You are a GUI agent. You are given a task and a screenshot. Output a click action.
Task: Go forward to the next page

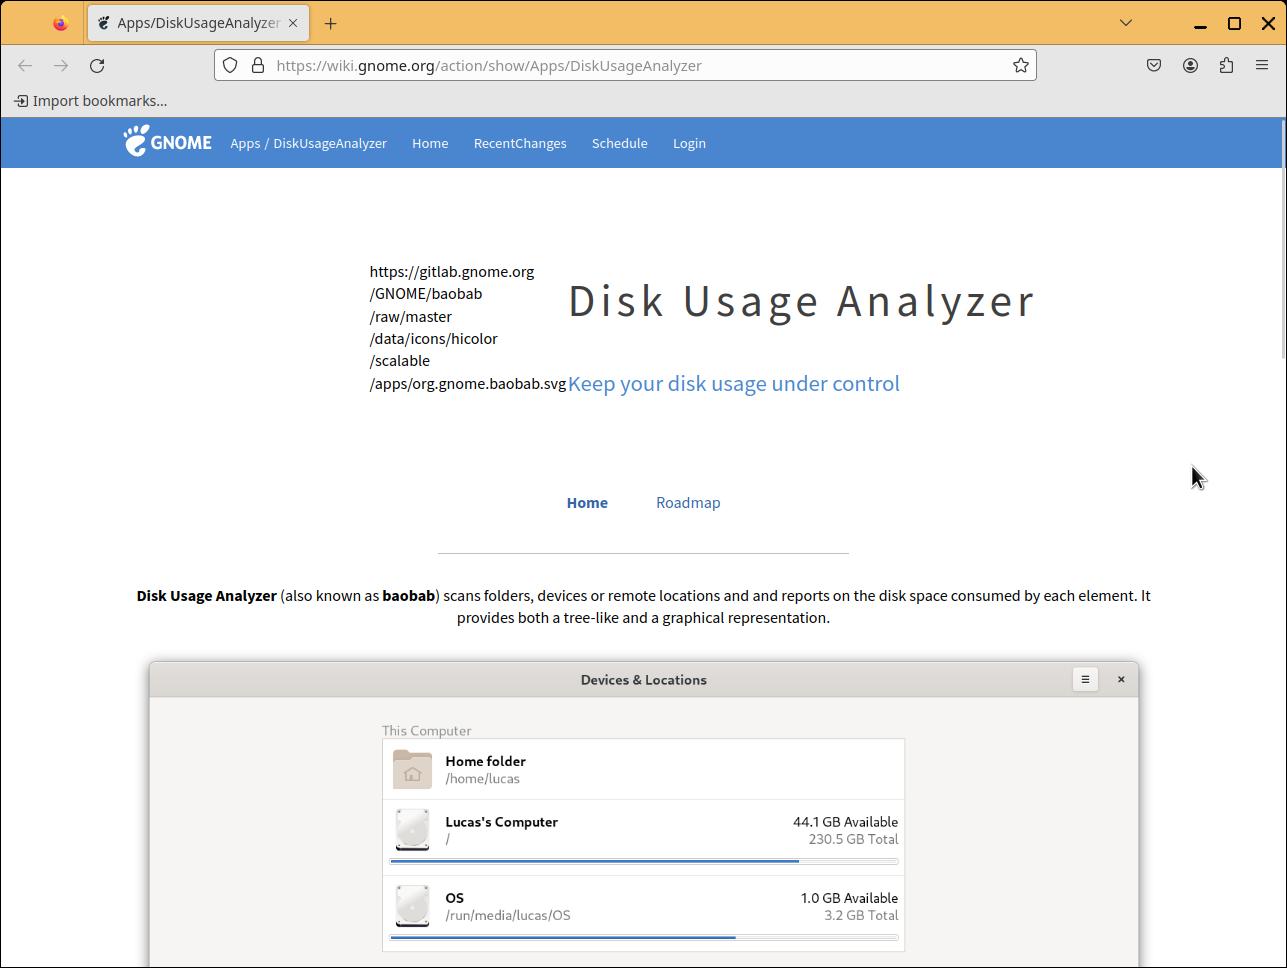(61, 65)
